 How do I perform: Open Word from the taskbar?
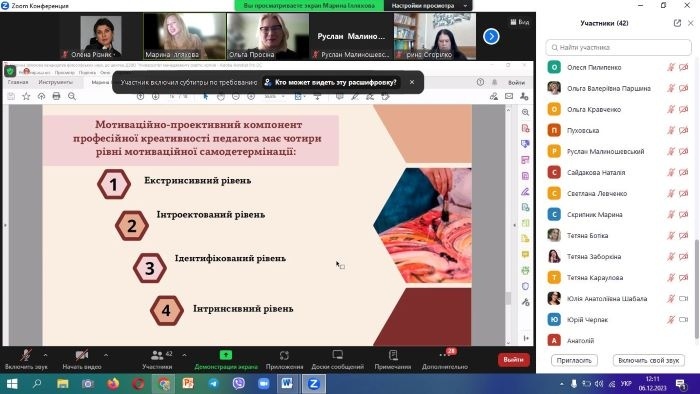point(287,384)
